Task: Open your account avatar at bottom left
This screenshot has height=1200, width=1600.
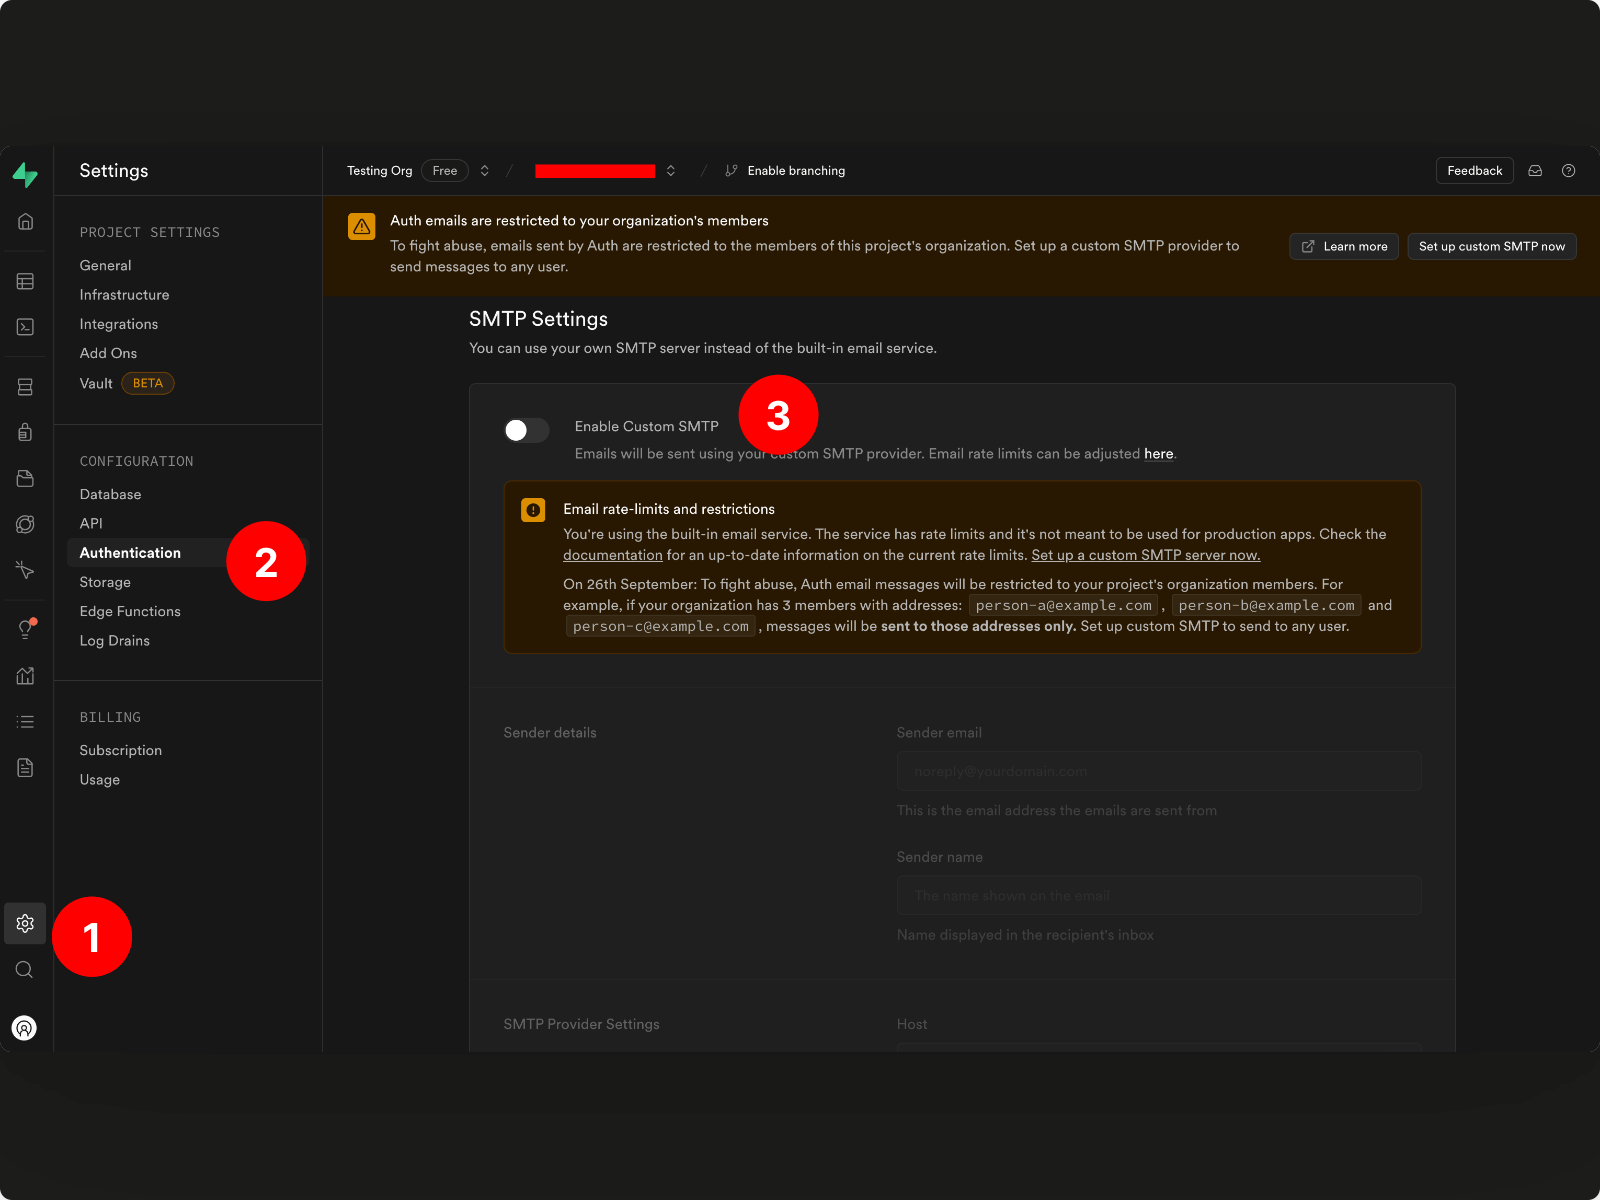Action: point(25,1028)
